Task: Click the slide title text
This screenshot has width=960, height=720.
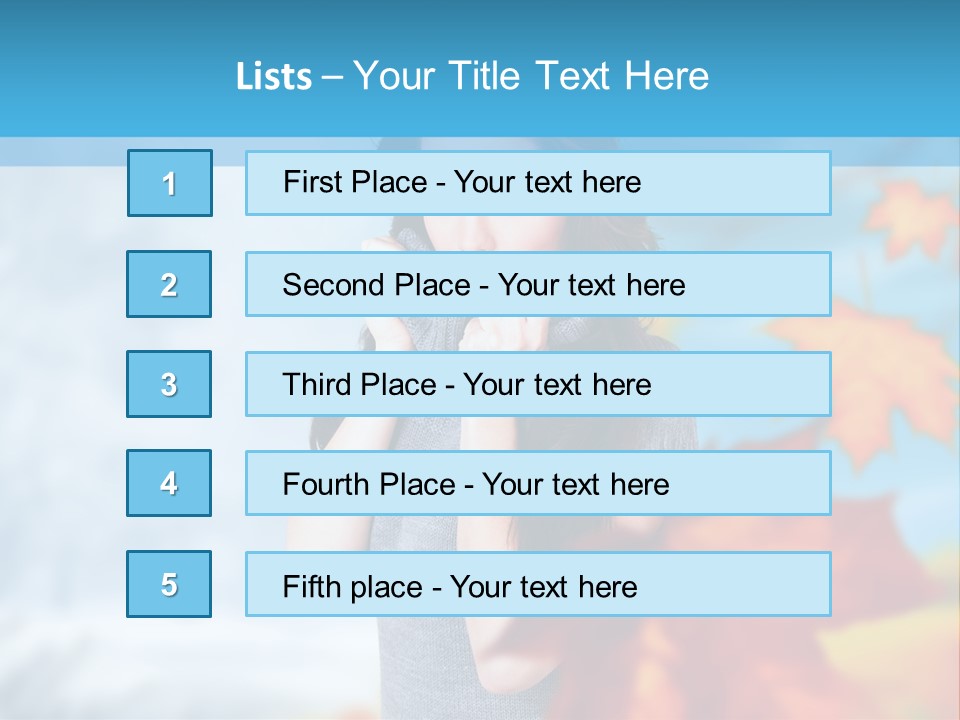Action: click(472, 76)
